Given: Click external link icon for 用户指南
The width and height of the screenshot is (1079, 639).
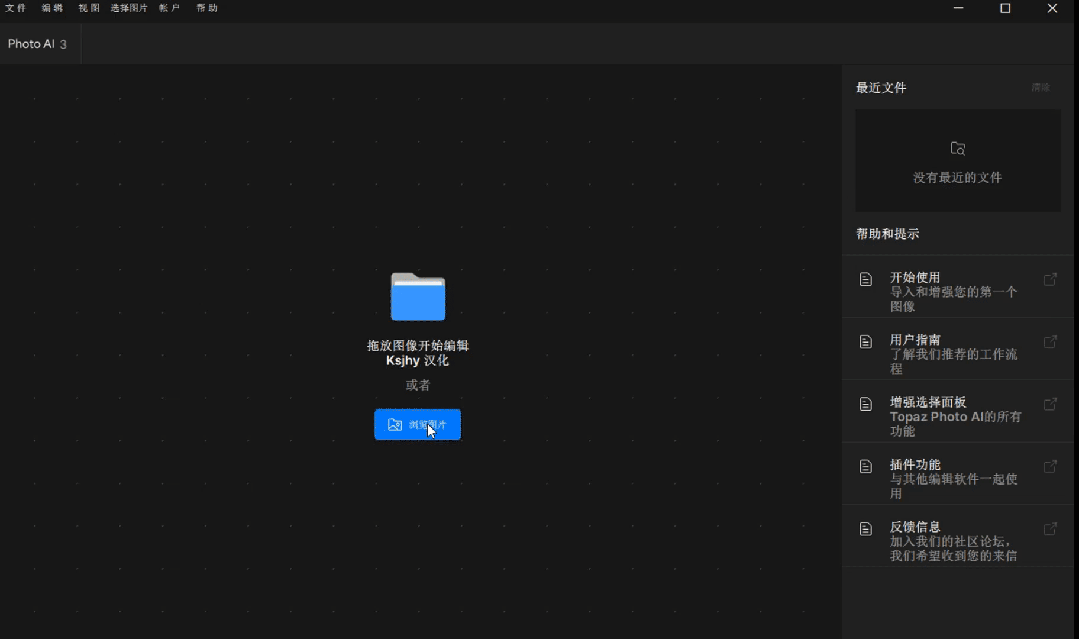Looking at the screenshot, I should tap(1050, 342).
